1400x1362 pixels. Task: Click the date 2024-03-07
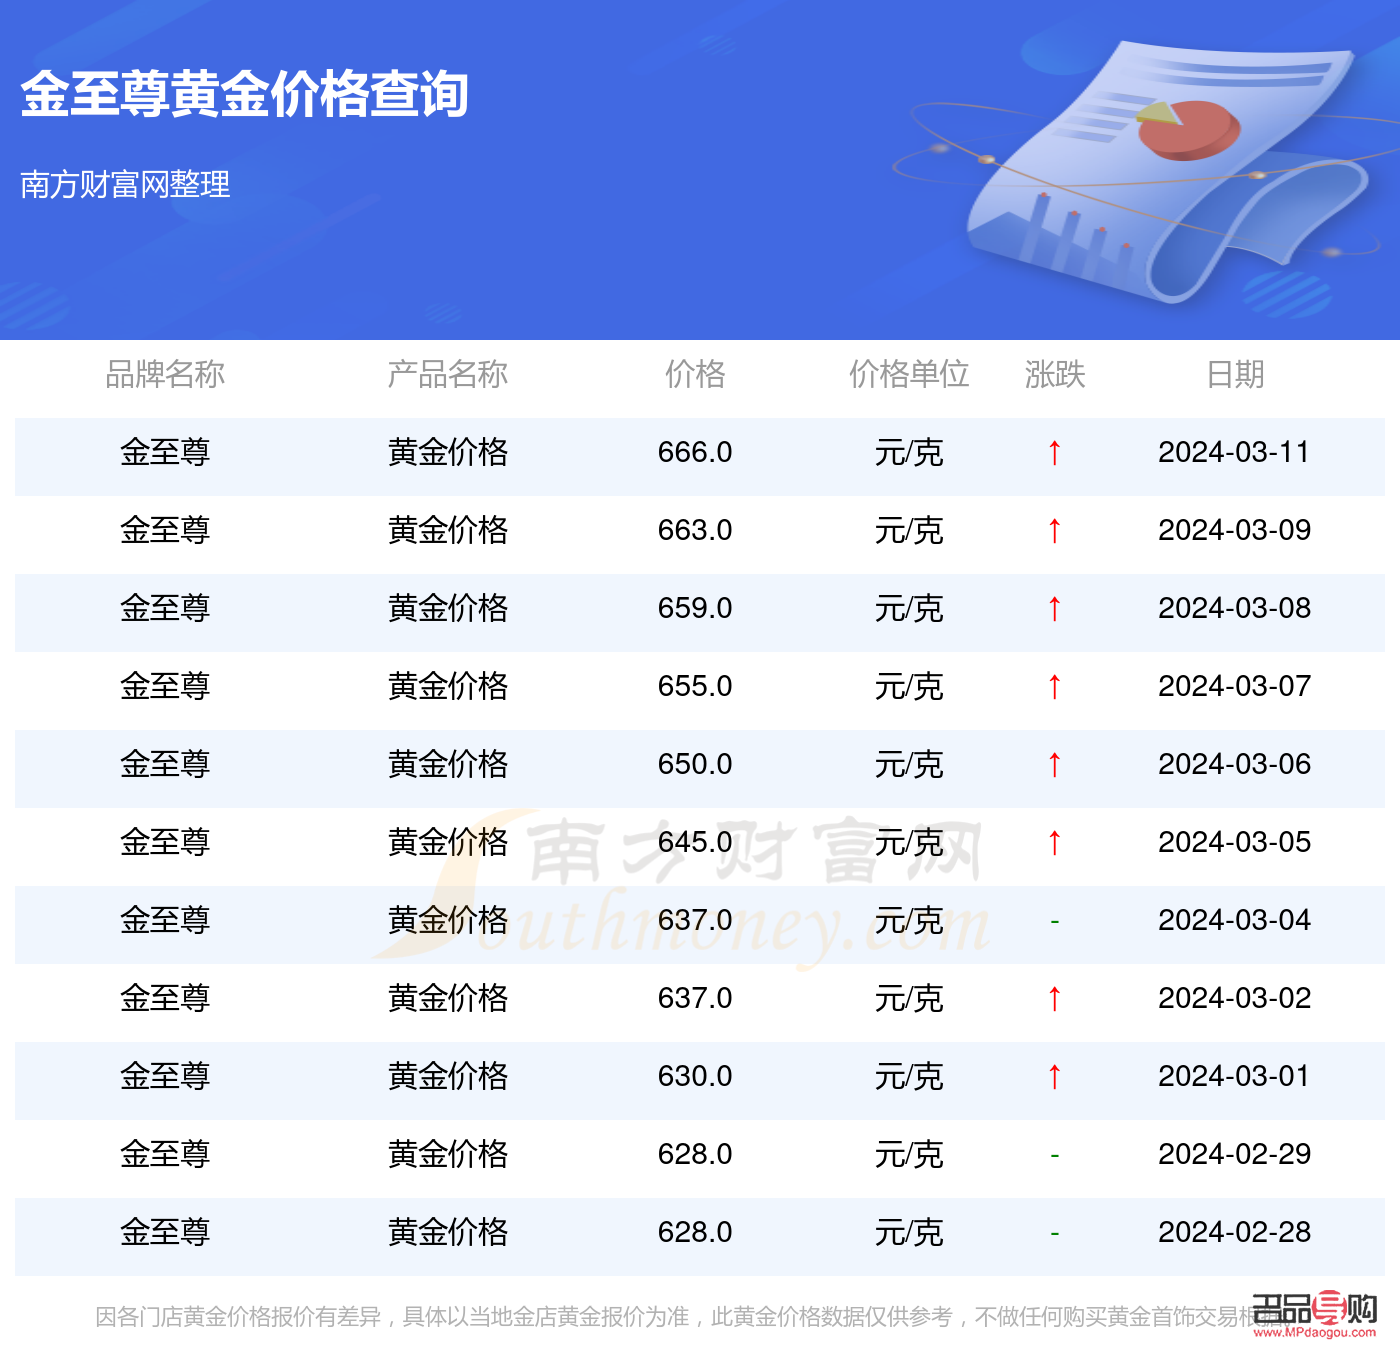pyautogui.click(x=1234, y=686)
